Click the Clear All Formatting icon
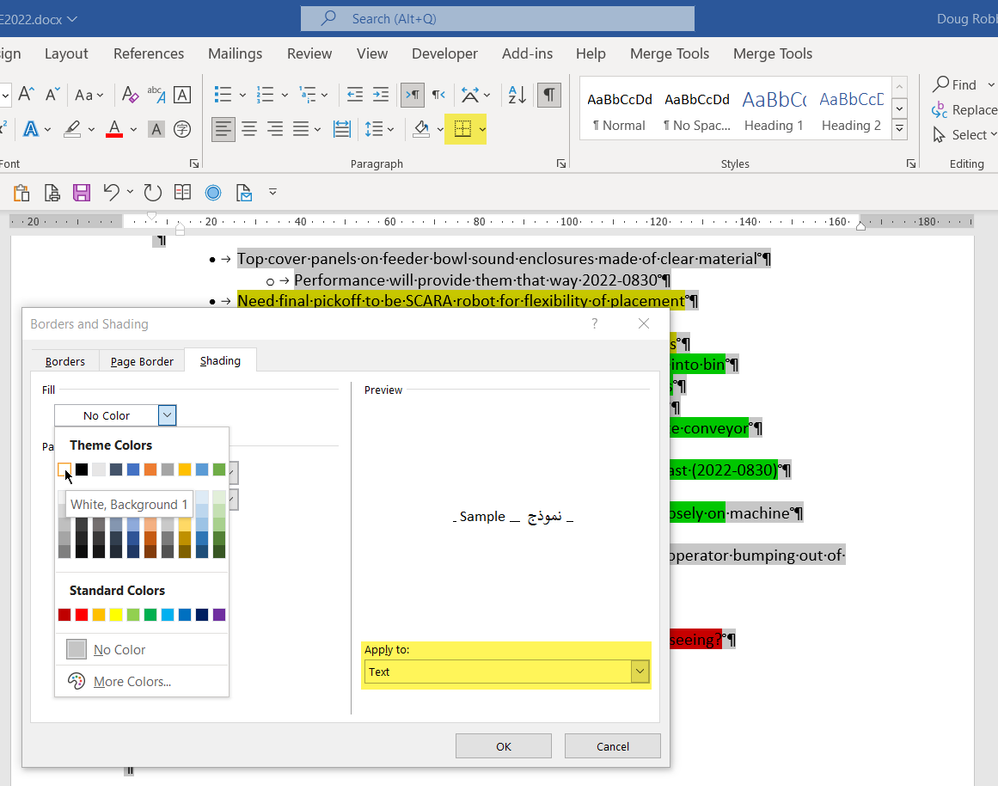 130,95
